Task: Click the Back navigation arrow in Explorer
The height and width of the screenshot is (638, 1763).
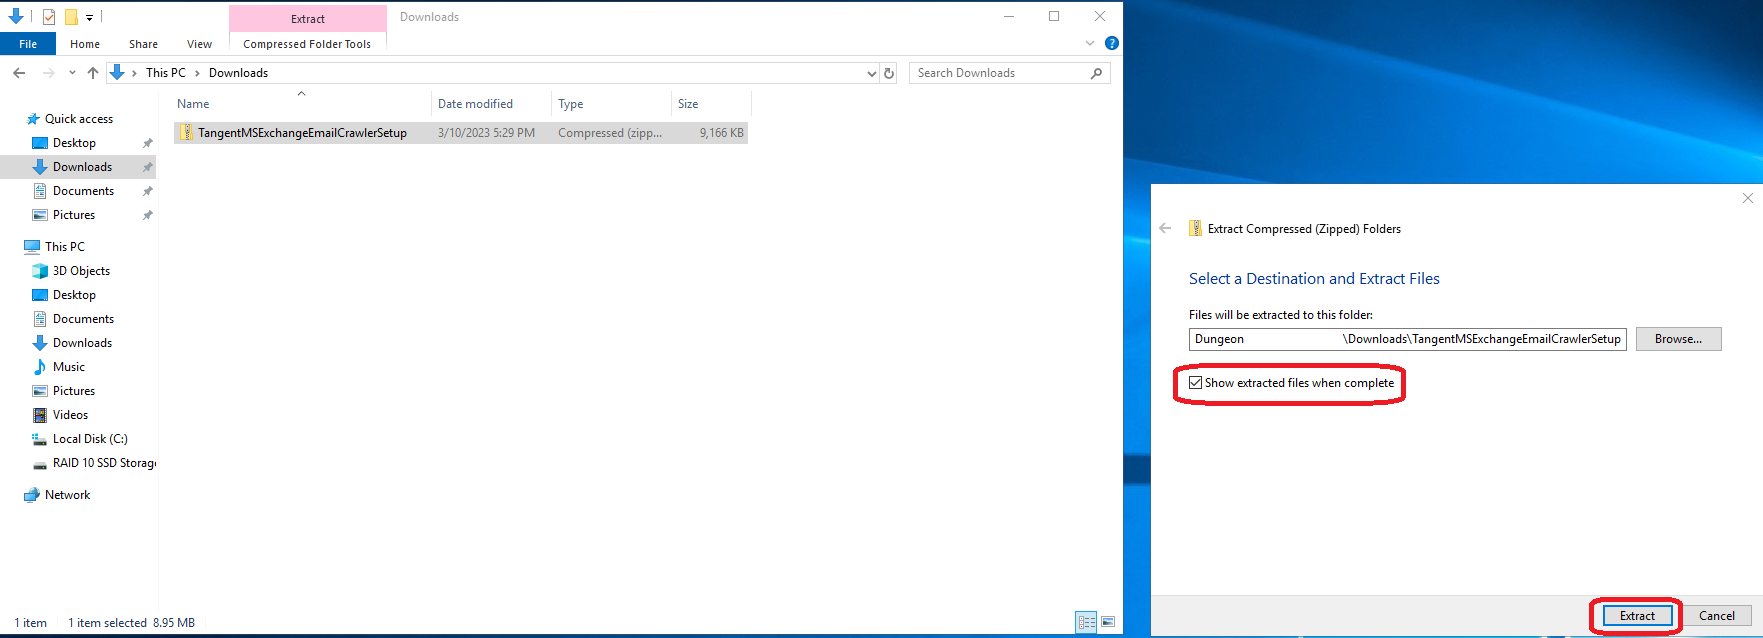Action: 19,73
